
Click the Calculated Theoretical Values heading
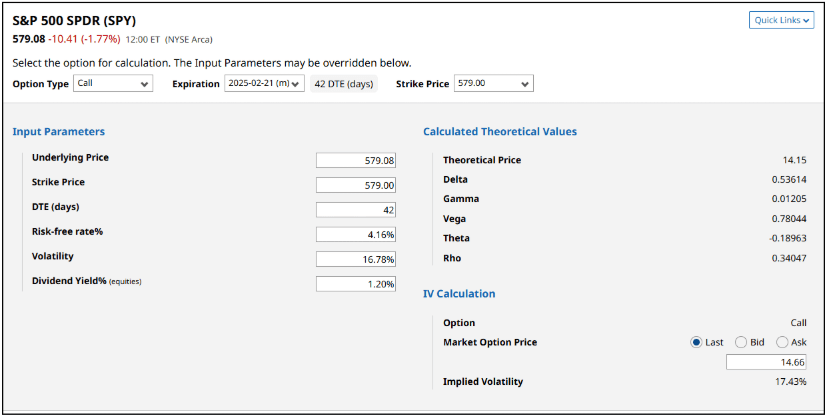click(x=500, y=132)
